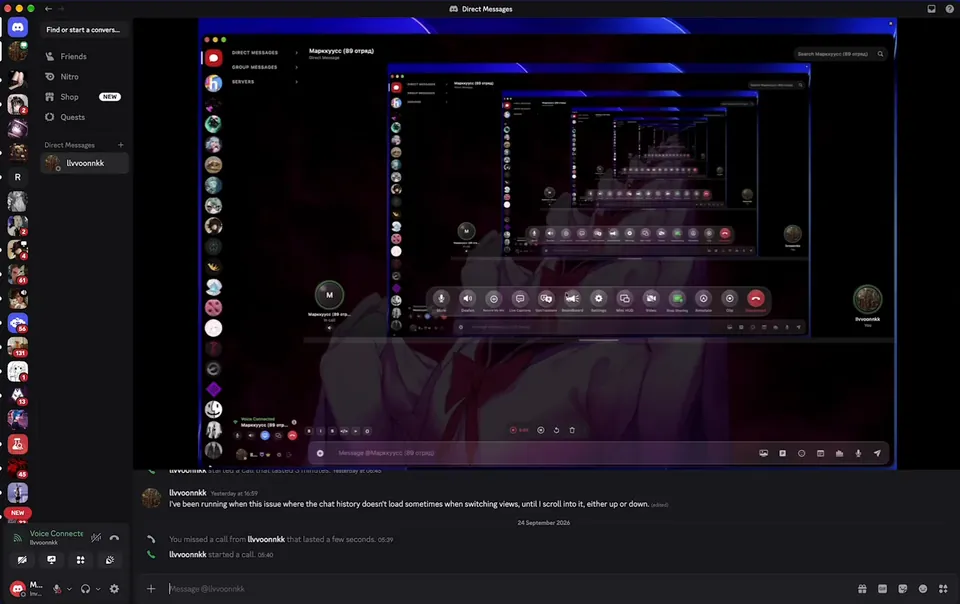
Task: Share your screen from the voice panel
Action: [x=51, y=560]
